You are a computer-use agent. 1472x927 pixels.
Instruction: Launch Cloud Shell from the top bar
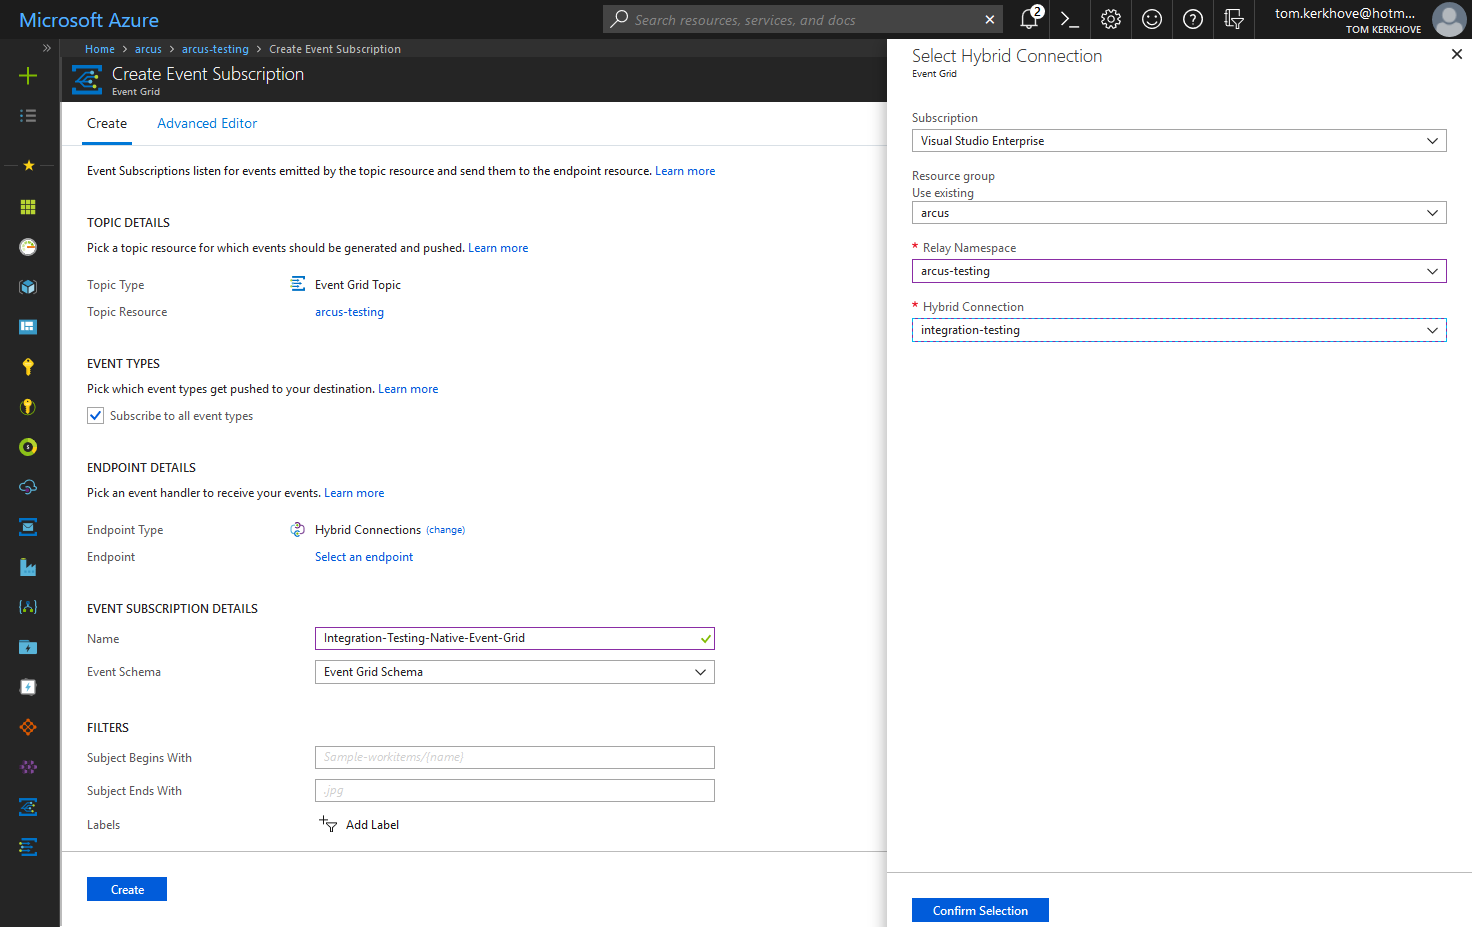[1069, 19]
